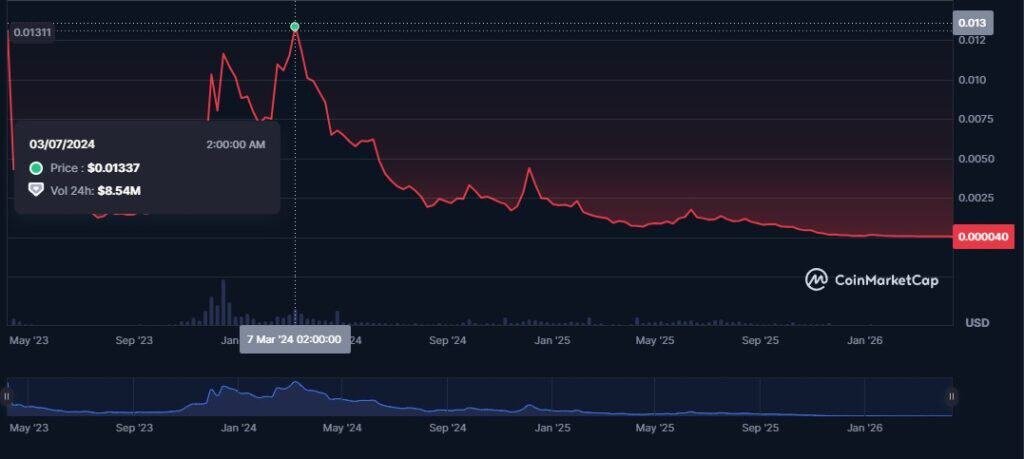Click the Vol 24h icon in tooltip
Image resolution: width=1024 pixels, height=459 pixels.
pyautogui.click(x=37, y=190)
